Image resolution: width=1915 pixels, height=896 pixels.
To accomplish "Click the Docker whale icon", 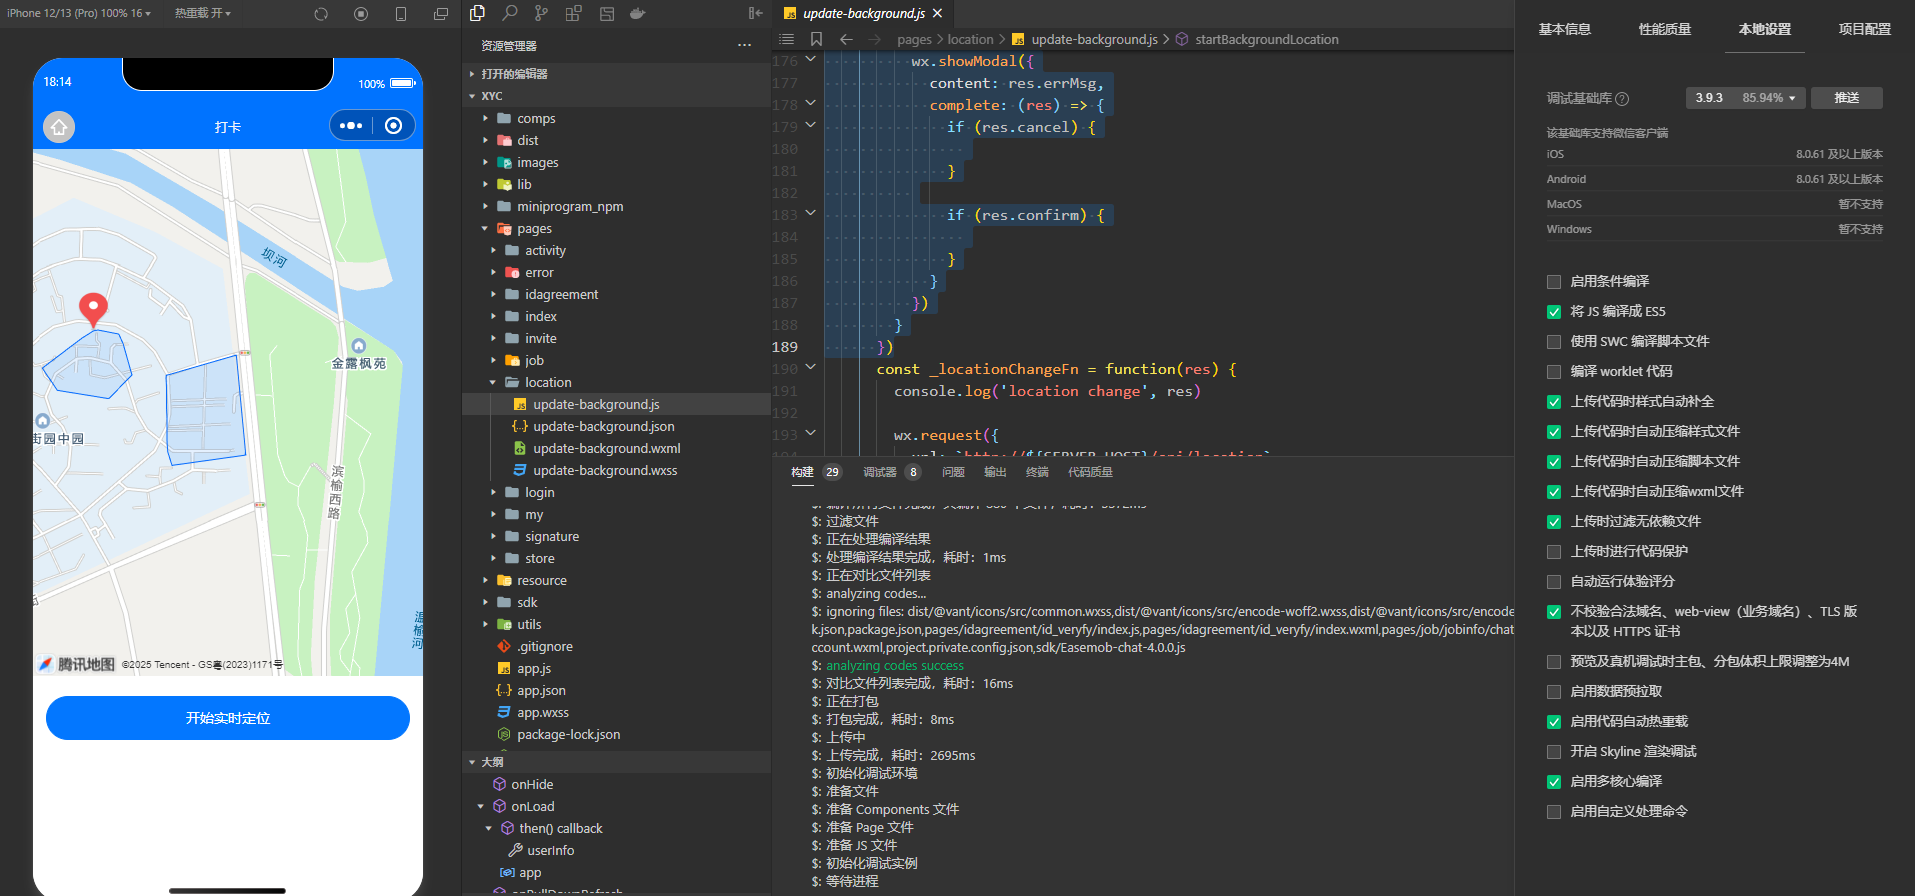I will [x=637, y=13].
